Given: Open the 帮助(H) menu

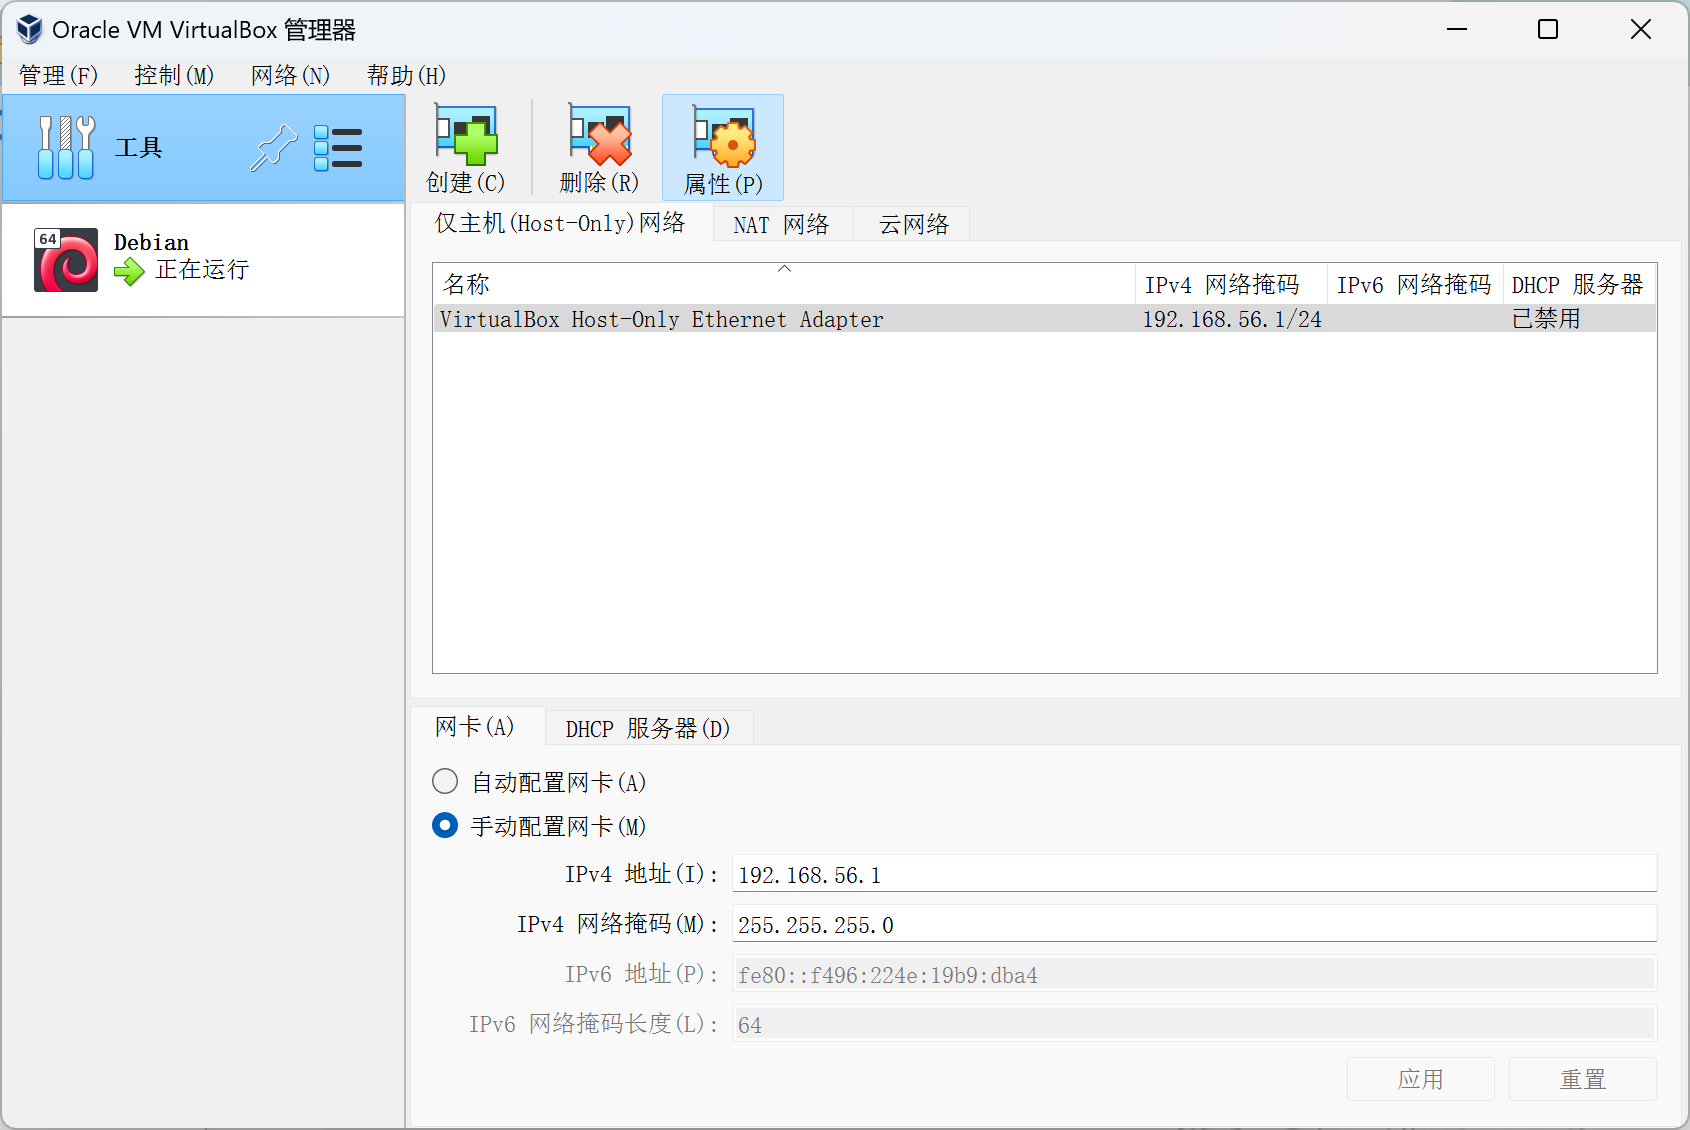Looking at the screenshot, I should tap(406, 75).
